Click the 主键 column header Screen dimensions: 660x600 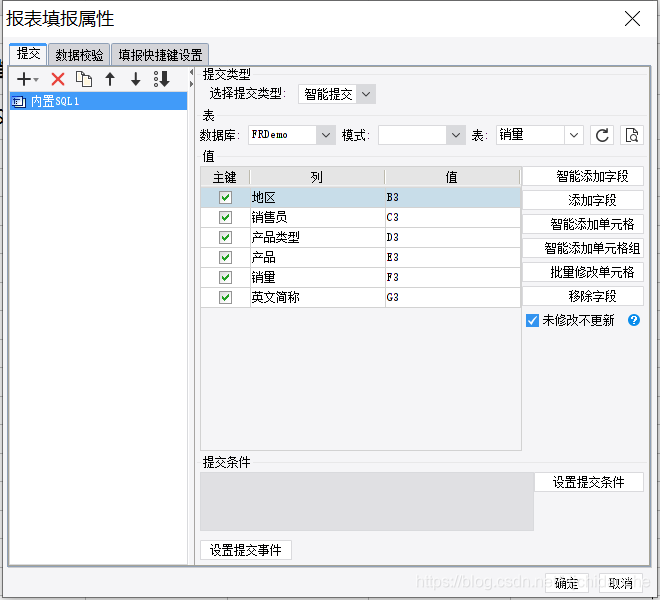(x=225, y=177)
